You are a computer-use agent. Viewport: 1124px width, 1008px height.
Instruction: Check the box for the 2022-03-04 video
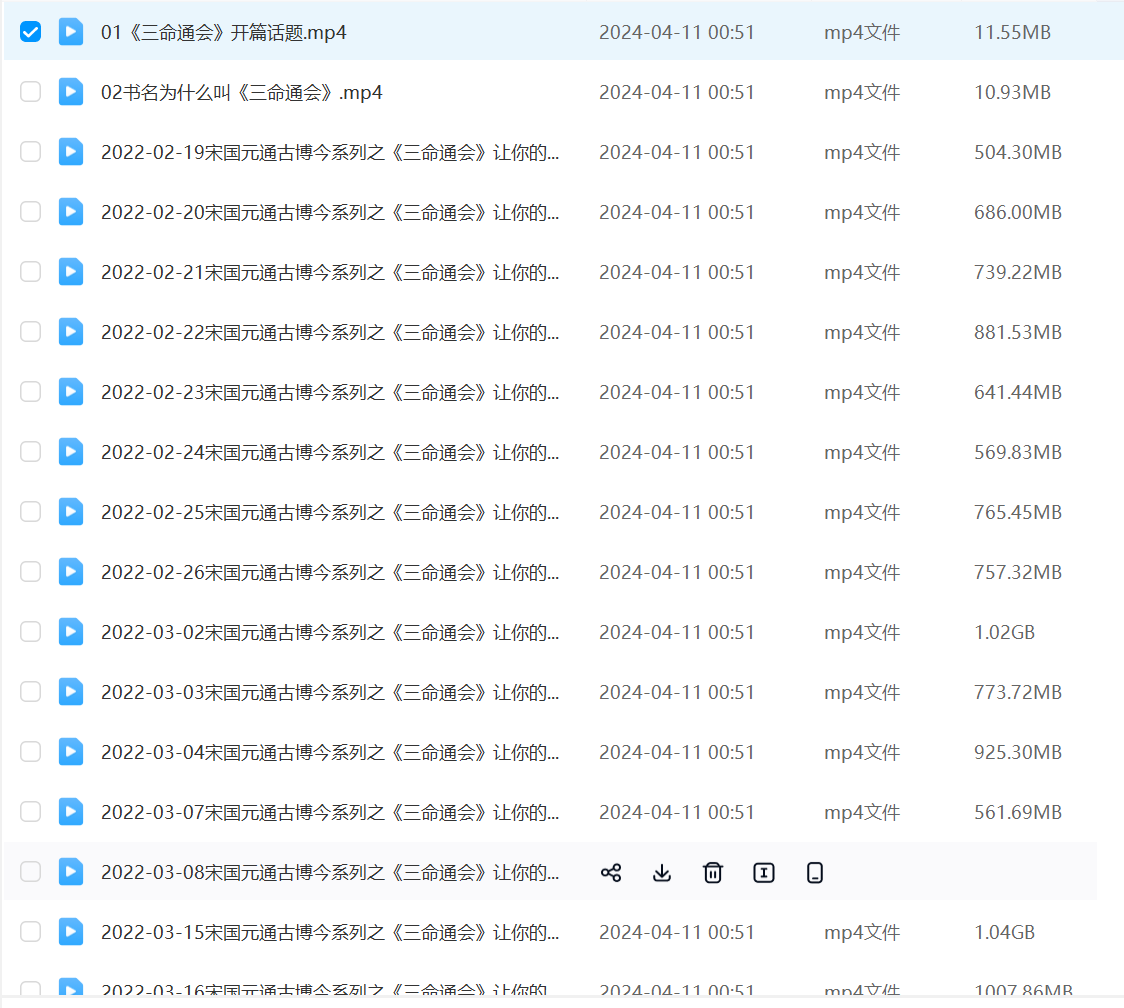(x=31, y=752)
